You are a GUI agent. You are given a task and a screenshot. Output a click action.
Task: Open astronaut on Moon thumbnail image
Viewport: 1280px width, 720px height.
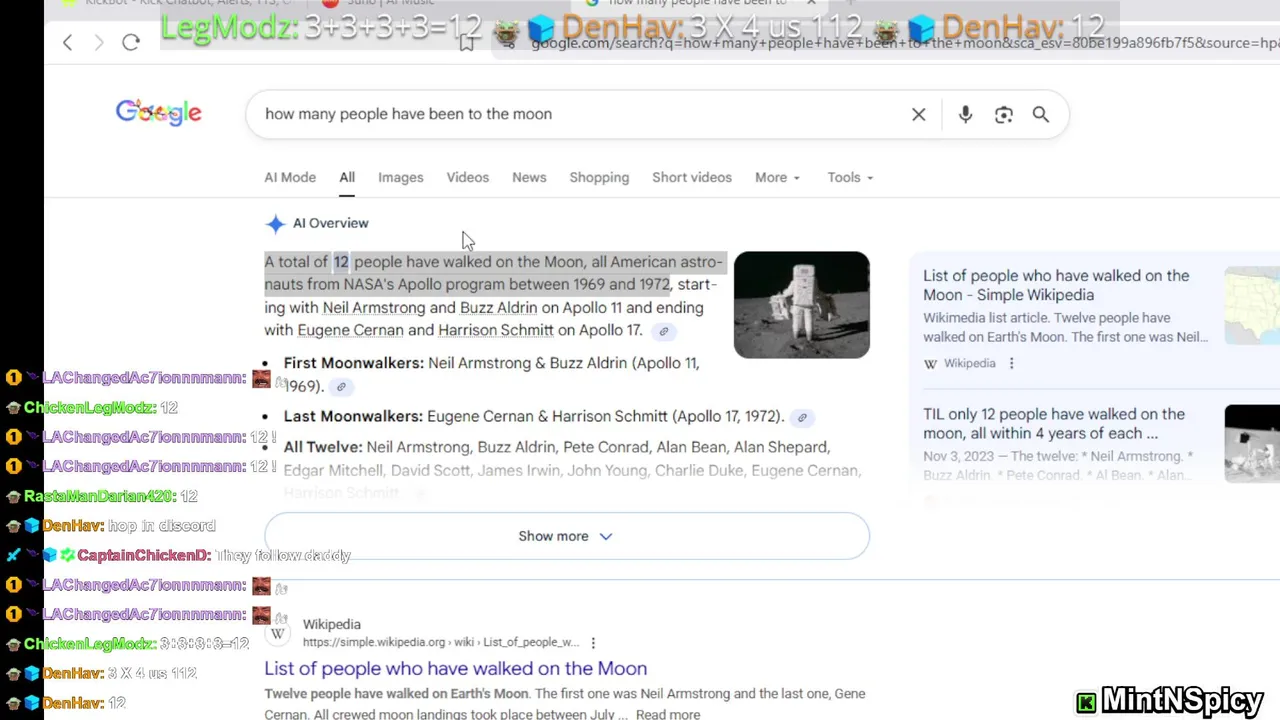(802, 305)
